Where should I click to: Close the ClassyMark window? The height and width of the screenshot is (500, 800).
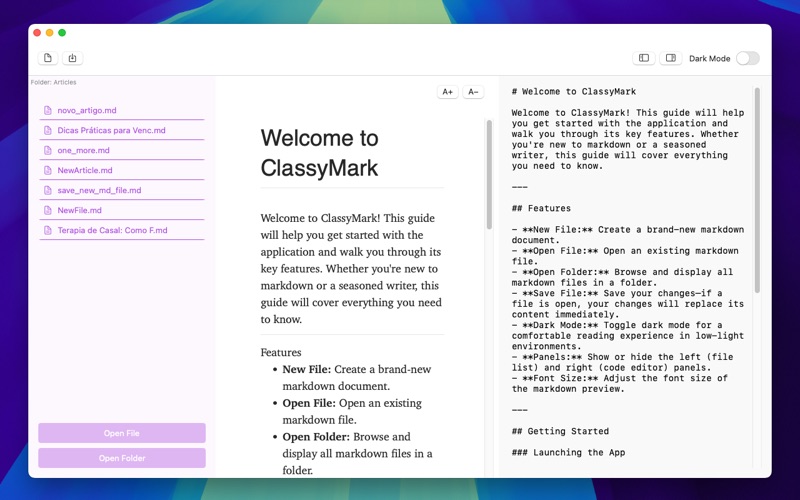point(37,33)
